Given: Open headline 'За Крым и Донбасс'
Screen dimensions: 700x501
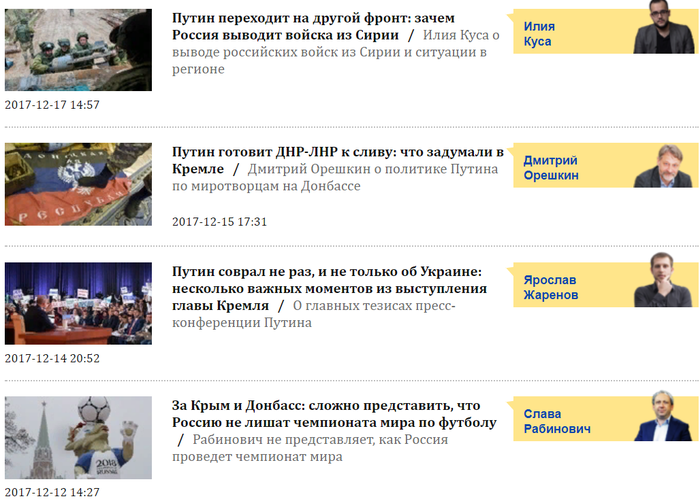Looking at the screenshot, I should tap(334, 414).
